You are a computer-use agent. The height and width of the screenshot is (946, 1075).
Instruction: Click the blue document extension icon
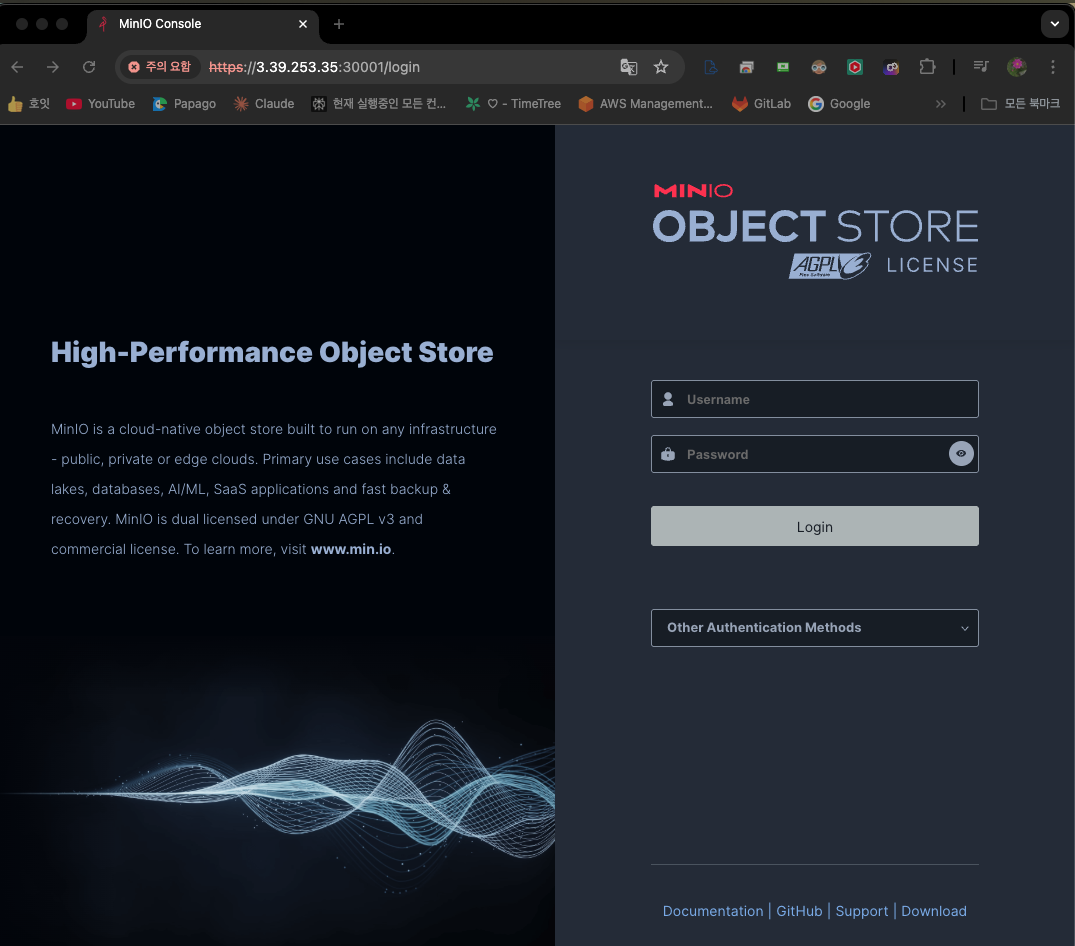point(711,66)
